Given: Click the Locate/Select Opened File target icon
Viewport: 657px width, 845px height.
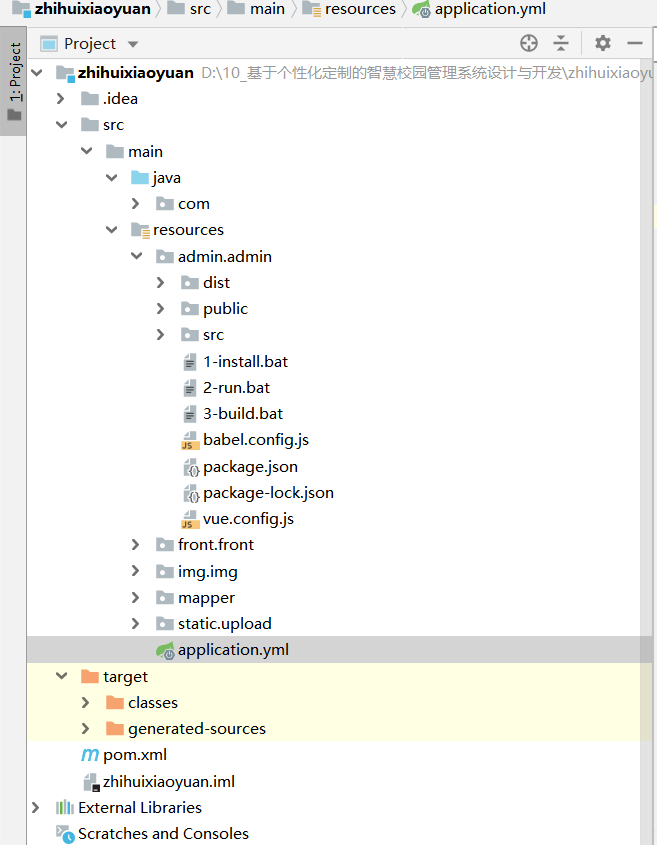Looking at the screenshot, I should [x=529, y=43].
